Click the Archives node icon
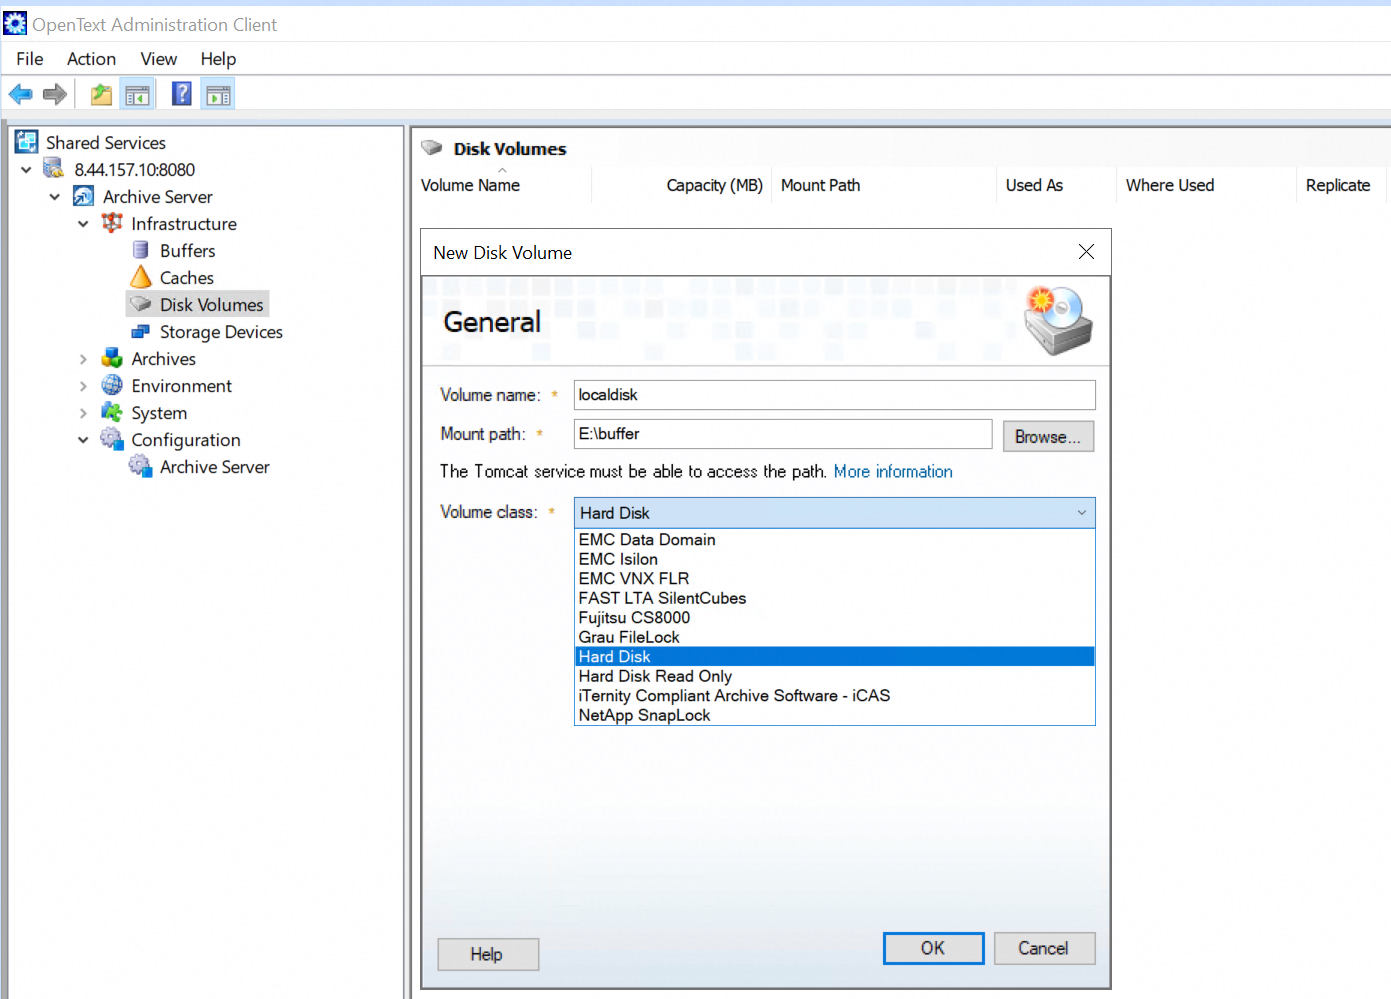This screenshot has width=1391, height=999. [x=112, y=358]
